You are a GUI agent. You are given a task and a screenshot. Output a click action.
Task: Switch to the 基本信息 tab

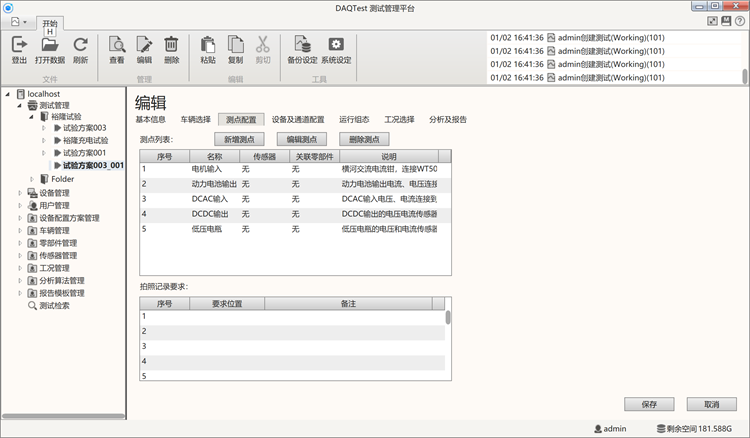(x=151, y=119)
